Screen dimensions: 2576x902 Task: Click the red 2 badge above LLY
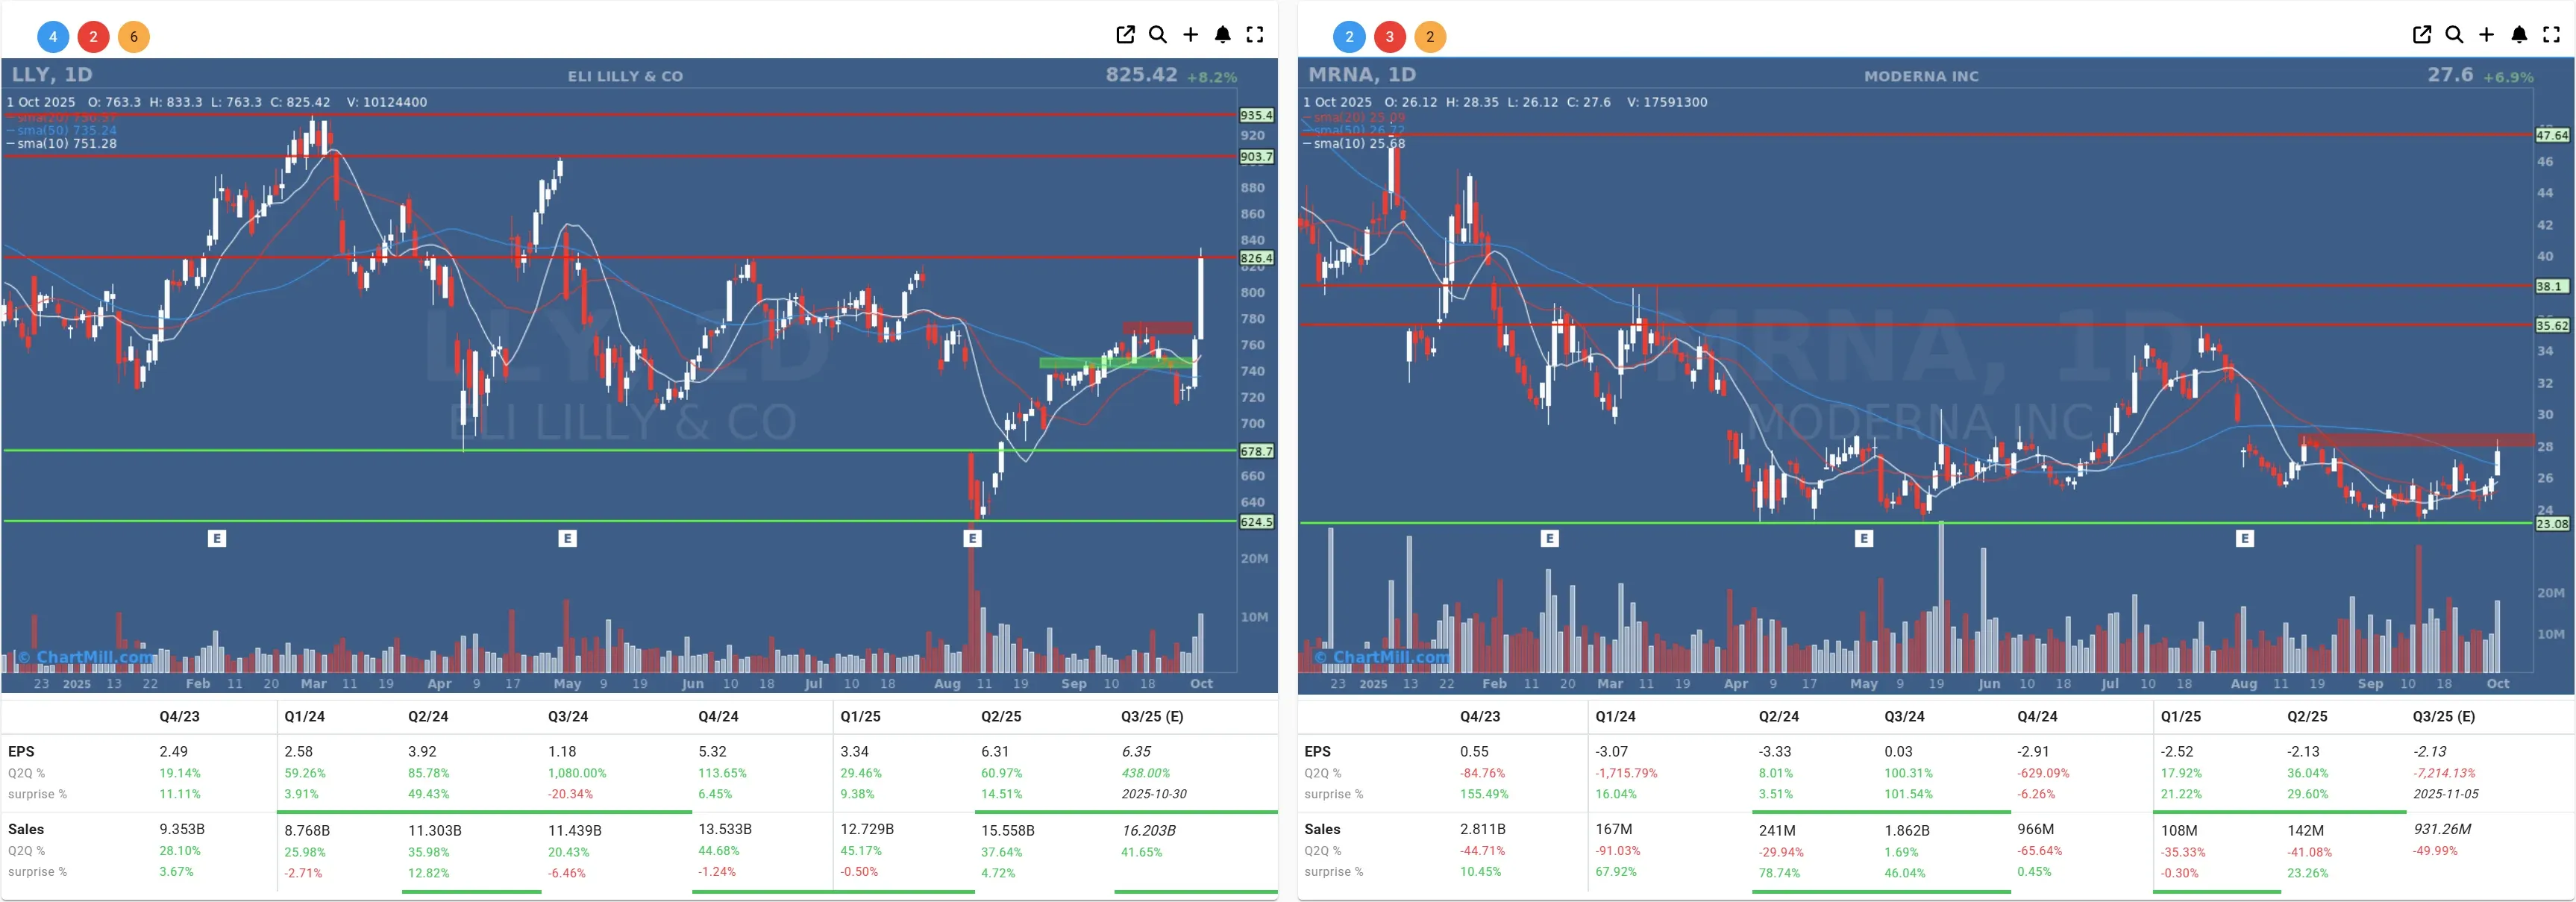click(93, 37)
